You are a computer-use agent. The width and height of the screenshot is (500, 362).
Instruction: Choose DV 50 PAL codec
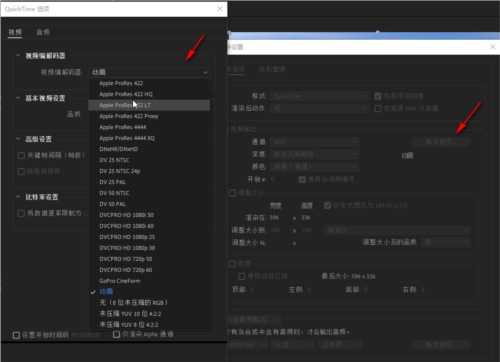149,204
